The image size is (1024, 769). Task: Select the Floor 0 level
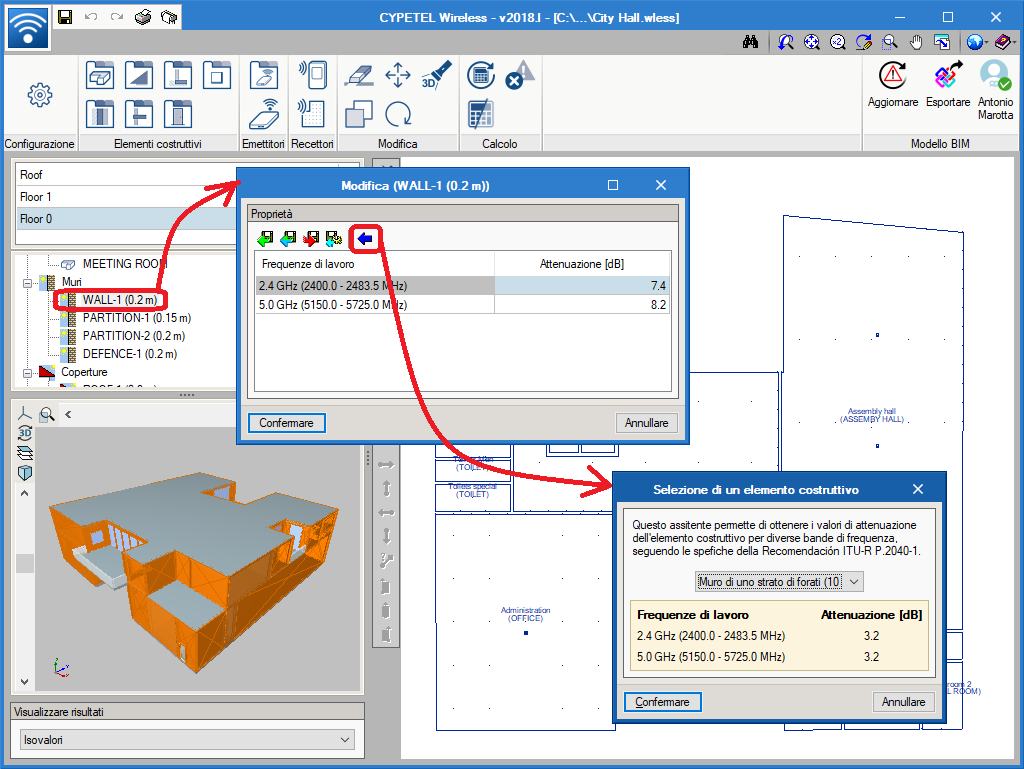tap(126, 219)
